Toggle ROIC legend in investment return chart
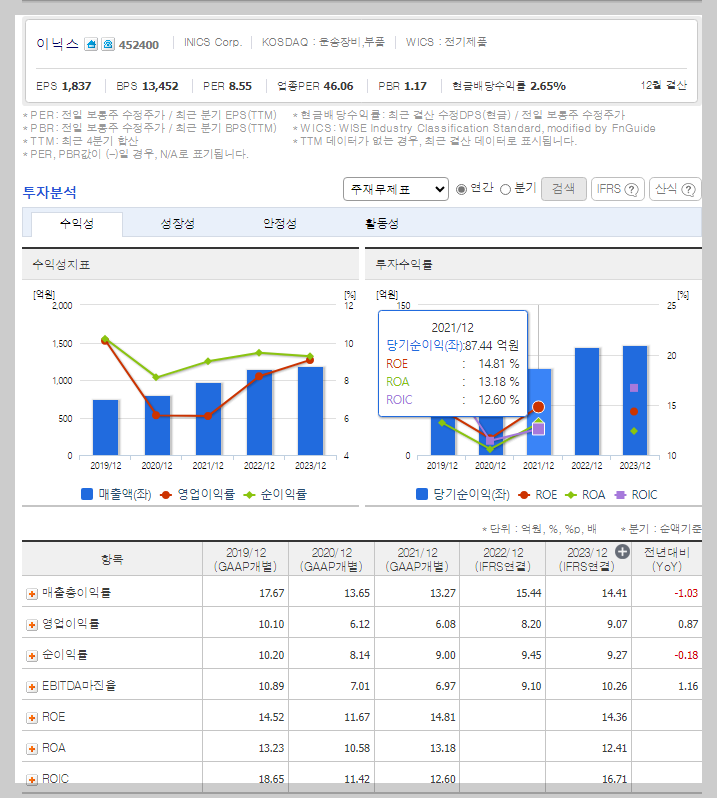Screen dimensions: 717x798 coord(636,495)
